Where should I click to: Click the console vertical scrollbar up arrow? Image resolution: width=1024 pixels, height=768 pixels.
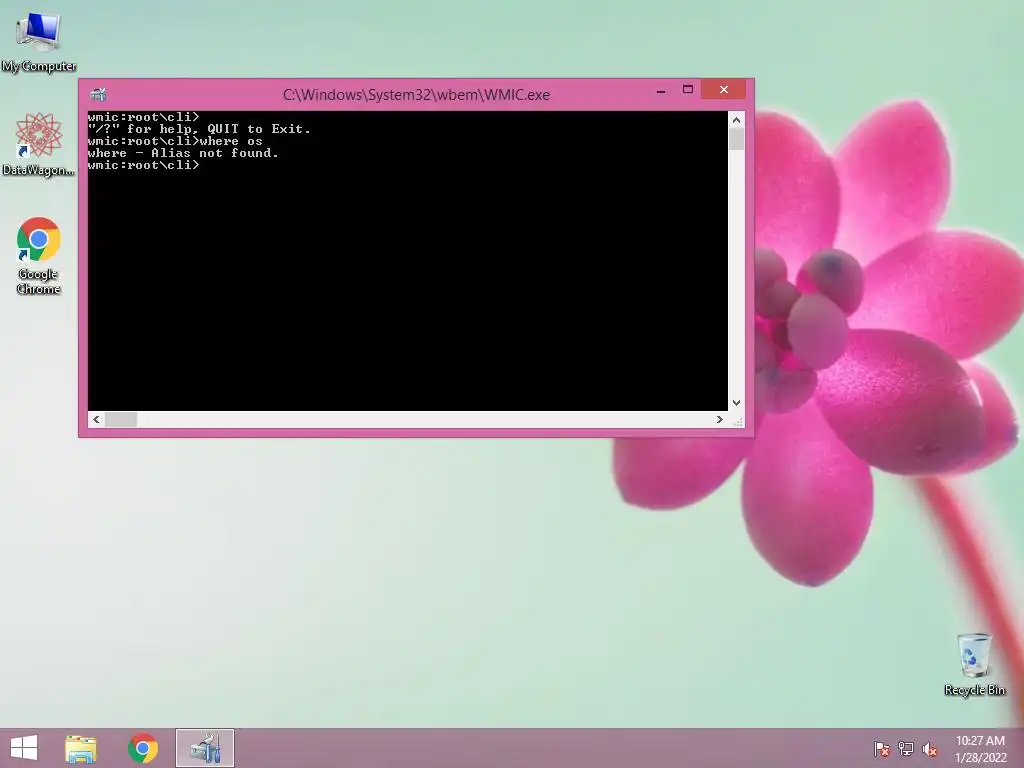tap(737, 120)
